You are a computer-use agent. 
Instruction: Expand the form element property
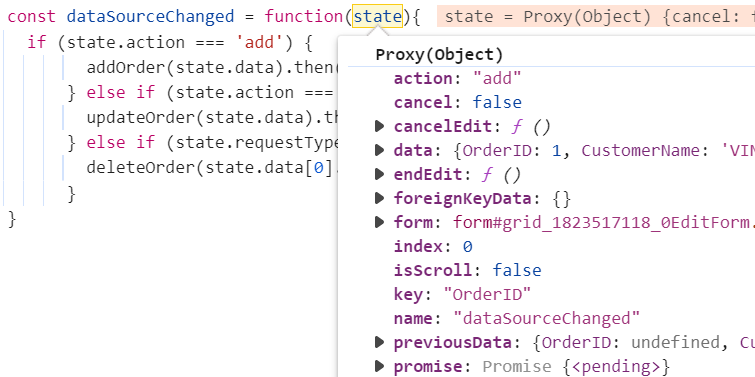[379, 222]
